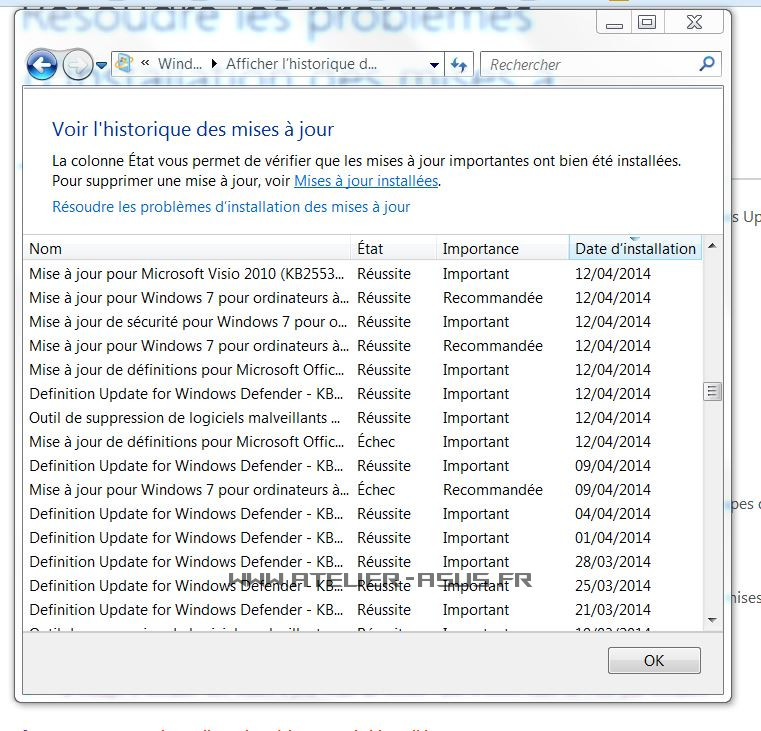Click the vertical scrollbar thumb

click(712, 391)
